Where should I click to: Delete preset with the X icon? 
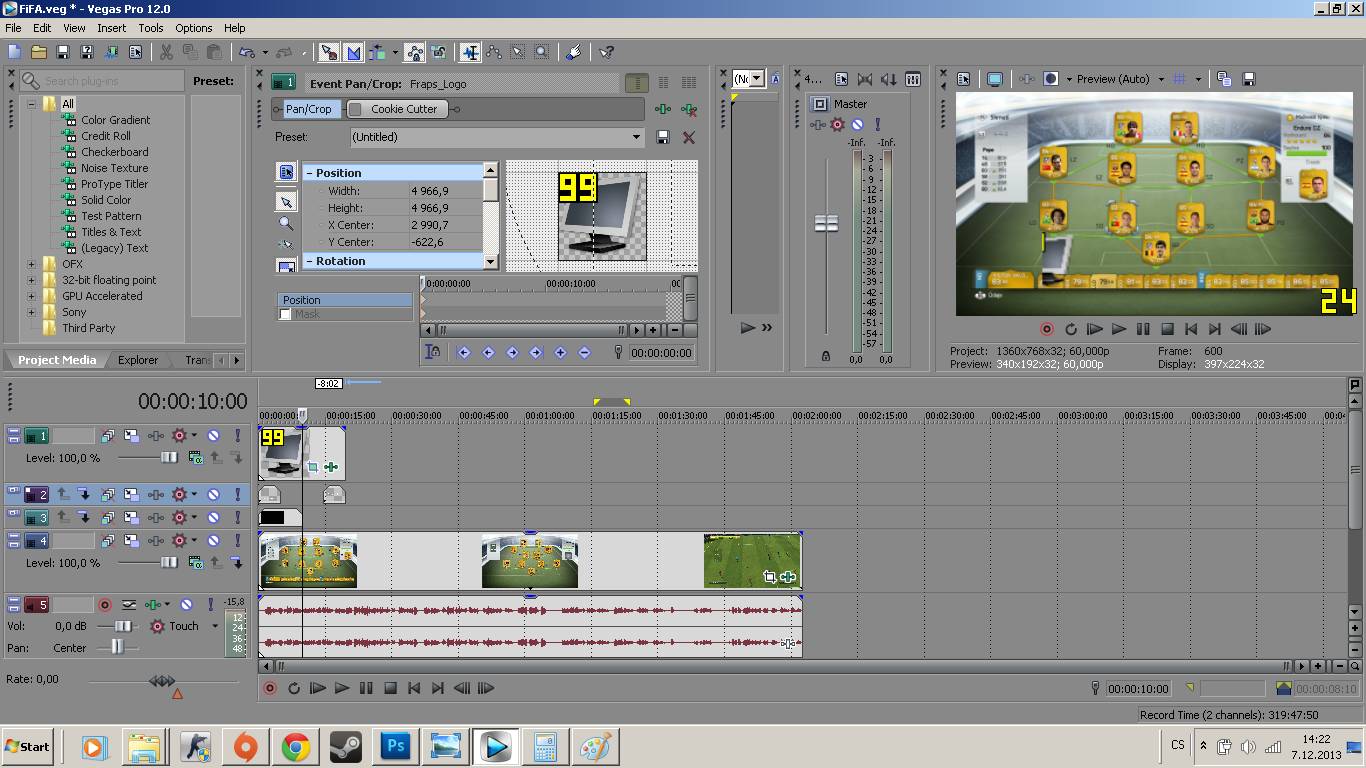(689, 137)
